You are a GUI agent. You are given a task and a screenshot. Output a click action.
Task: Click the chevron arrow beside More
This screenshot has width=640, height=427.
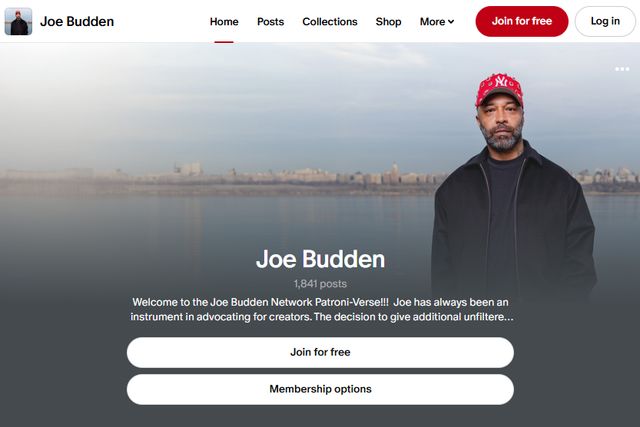point(451,22)
